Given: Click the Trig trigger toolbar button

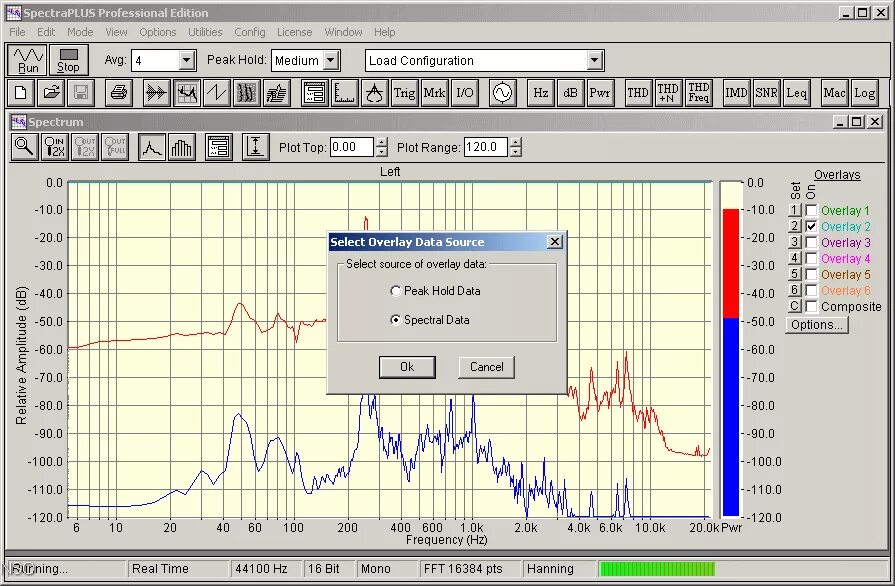Looking at the screenshot, I should [x=404, y=93].
